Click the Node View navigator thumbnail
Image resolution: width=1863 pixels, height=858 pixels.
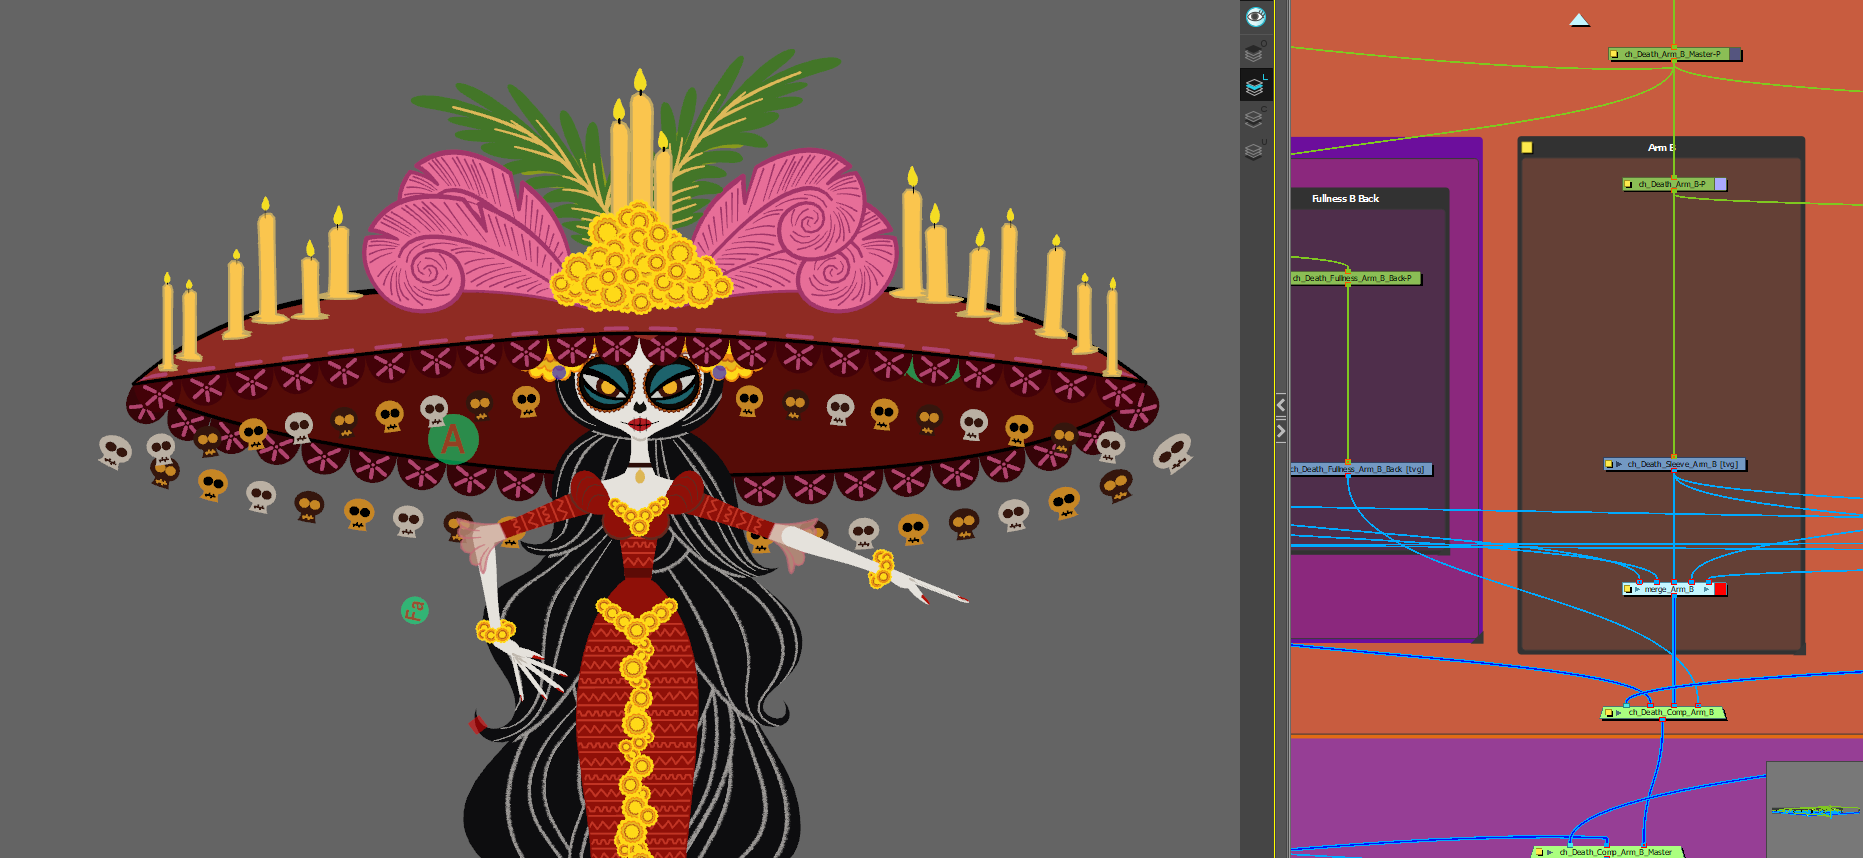(x=1814, y=809)
